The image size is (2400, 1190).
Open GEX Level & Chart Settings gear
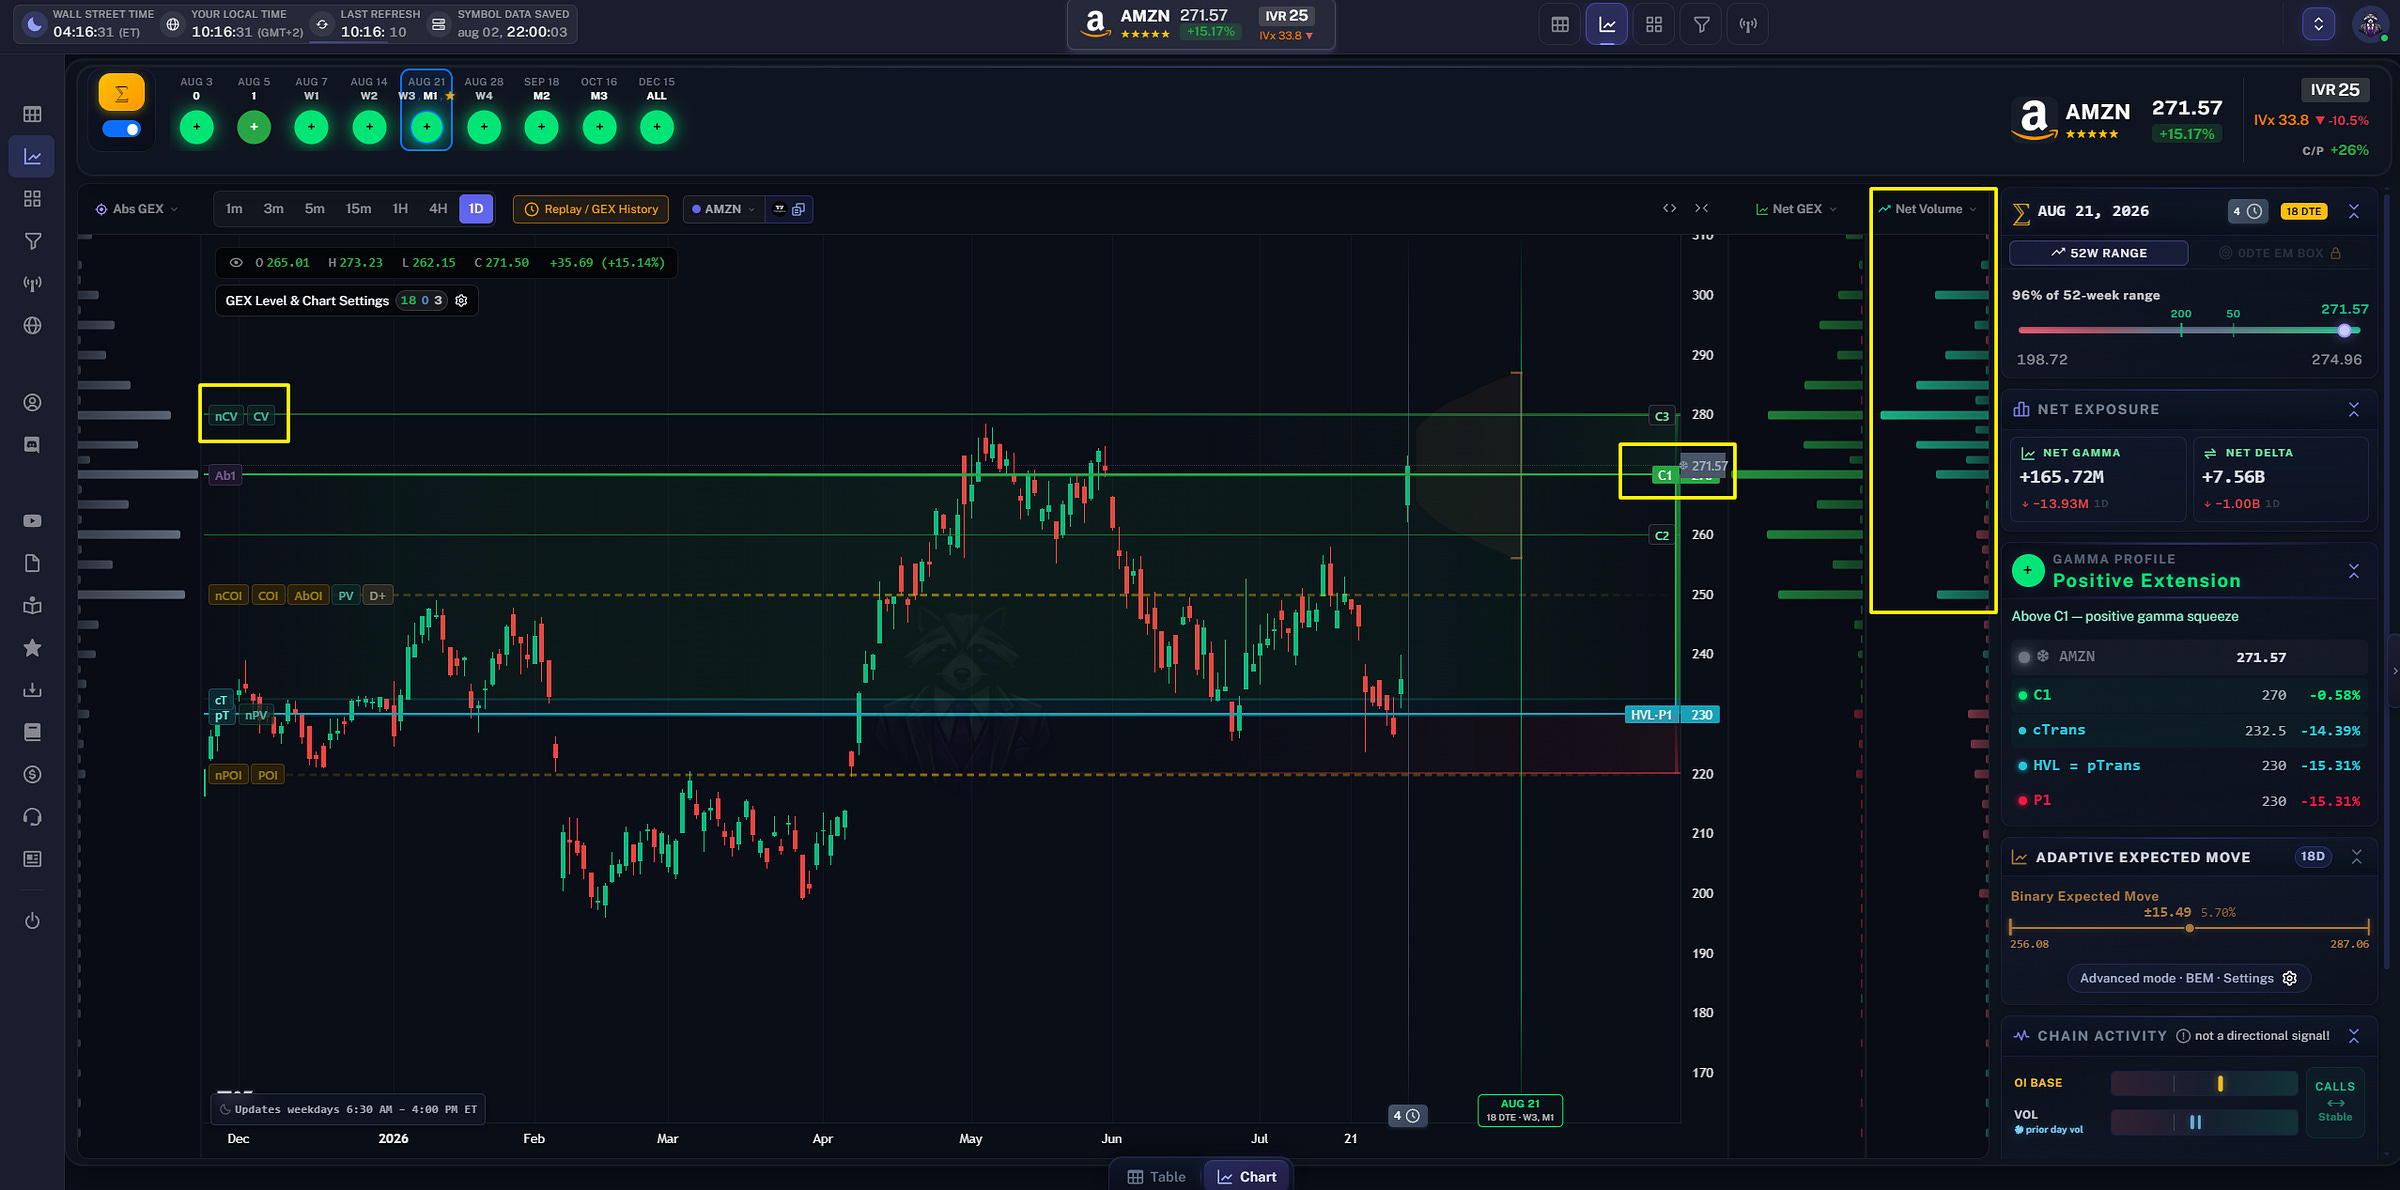pos(461,300)
